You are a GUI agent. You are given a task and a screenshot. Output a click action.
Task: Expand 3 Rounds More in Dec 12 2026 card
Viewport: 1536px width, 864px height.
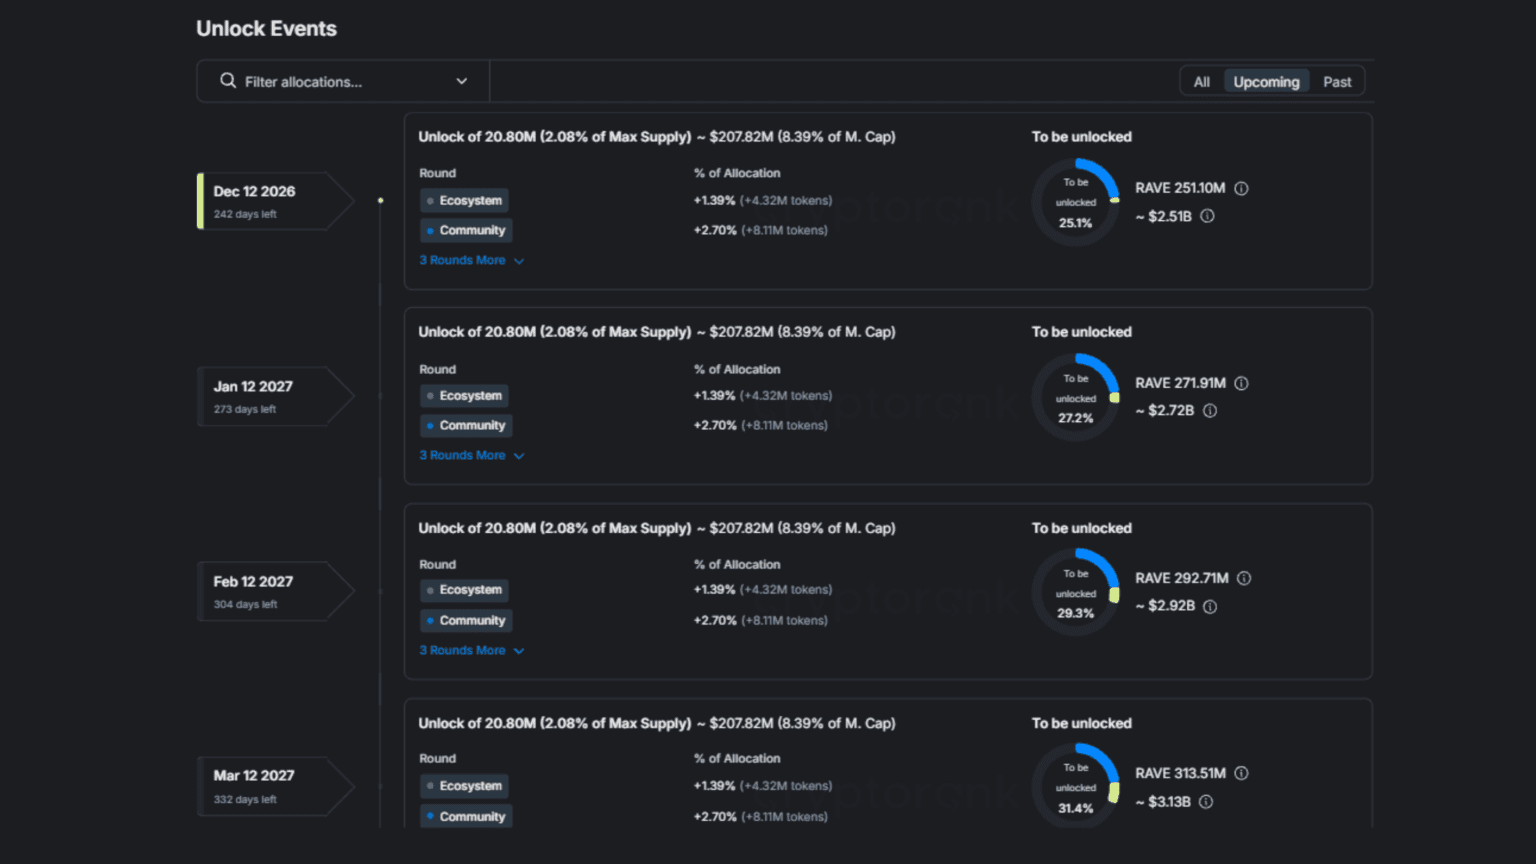click(471, 260)
